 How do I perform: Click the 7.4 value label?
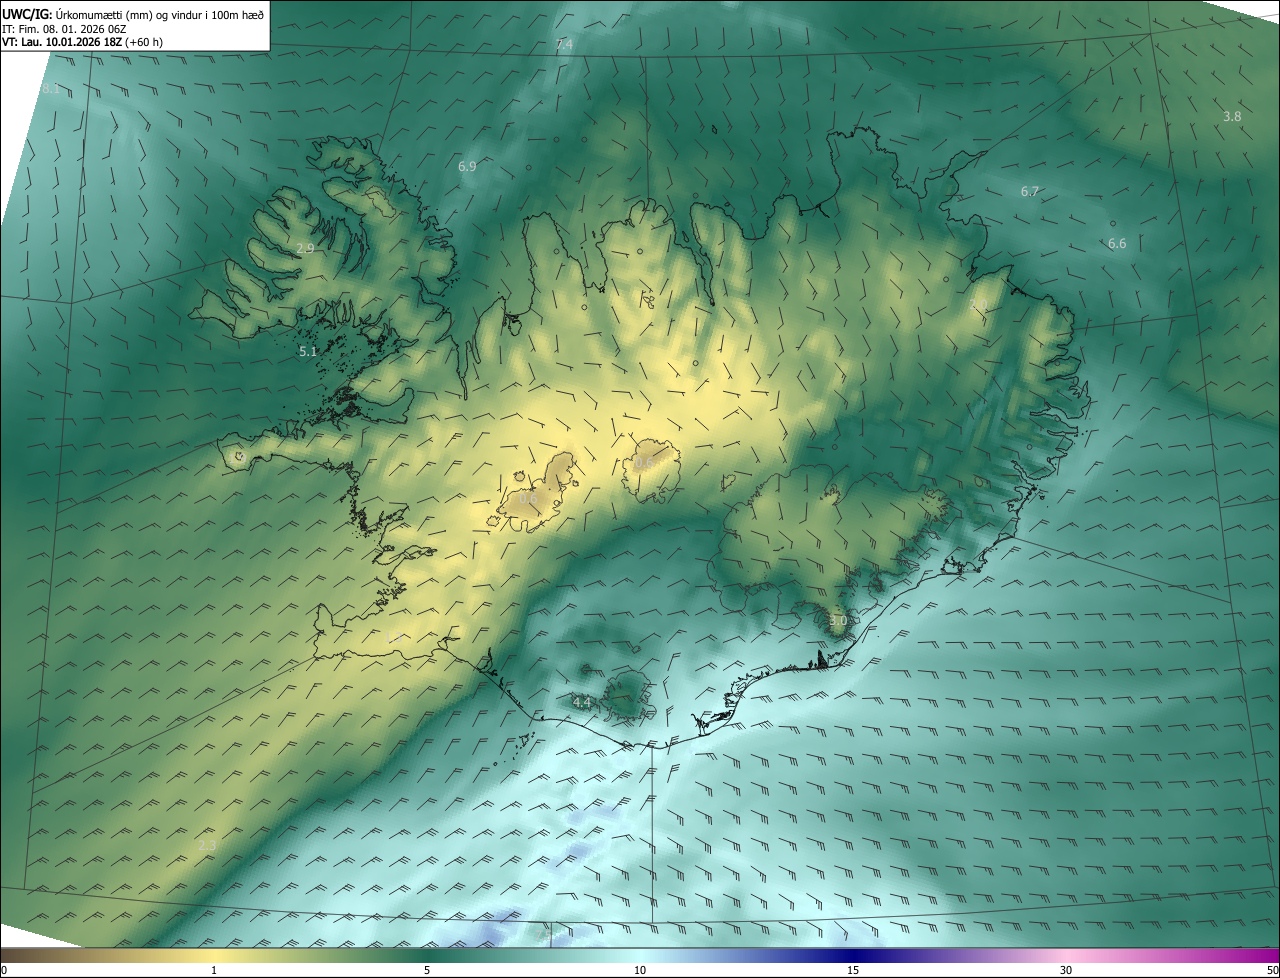point(564,45)
